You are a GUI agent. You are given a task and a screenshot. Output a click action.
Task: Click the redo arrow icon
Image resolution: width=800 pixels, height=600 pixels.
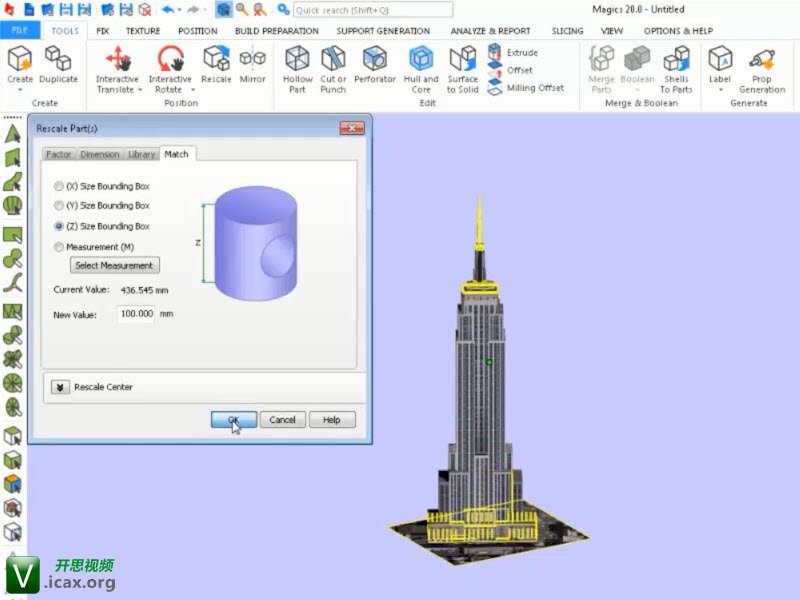[x=193, y=9]
